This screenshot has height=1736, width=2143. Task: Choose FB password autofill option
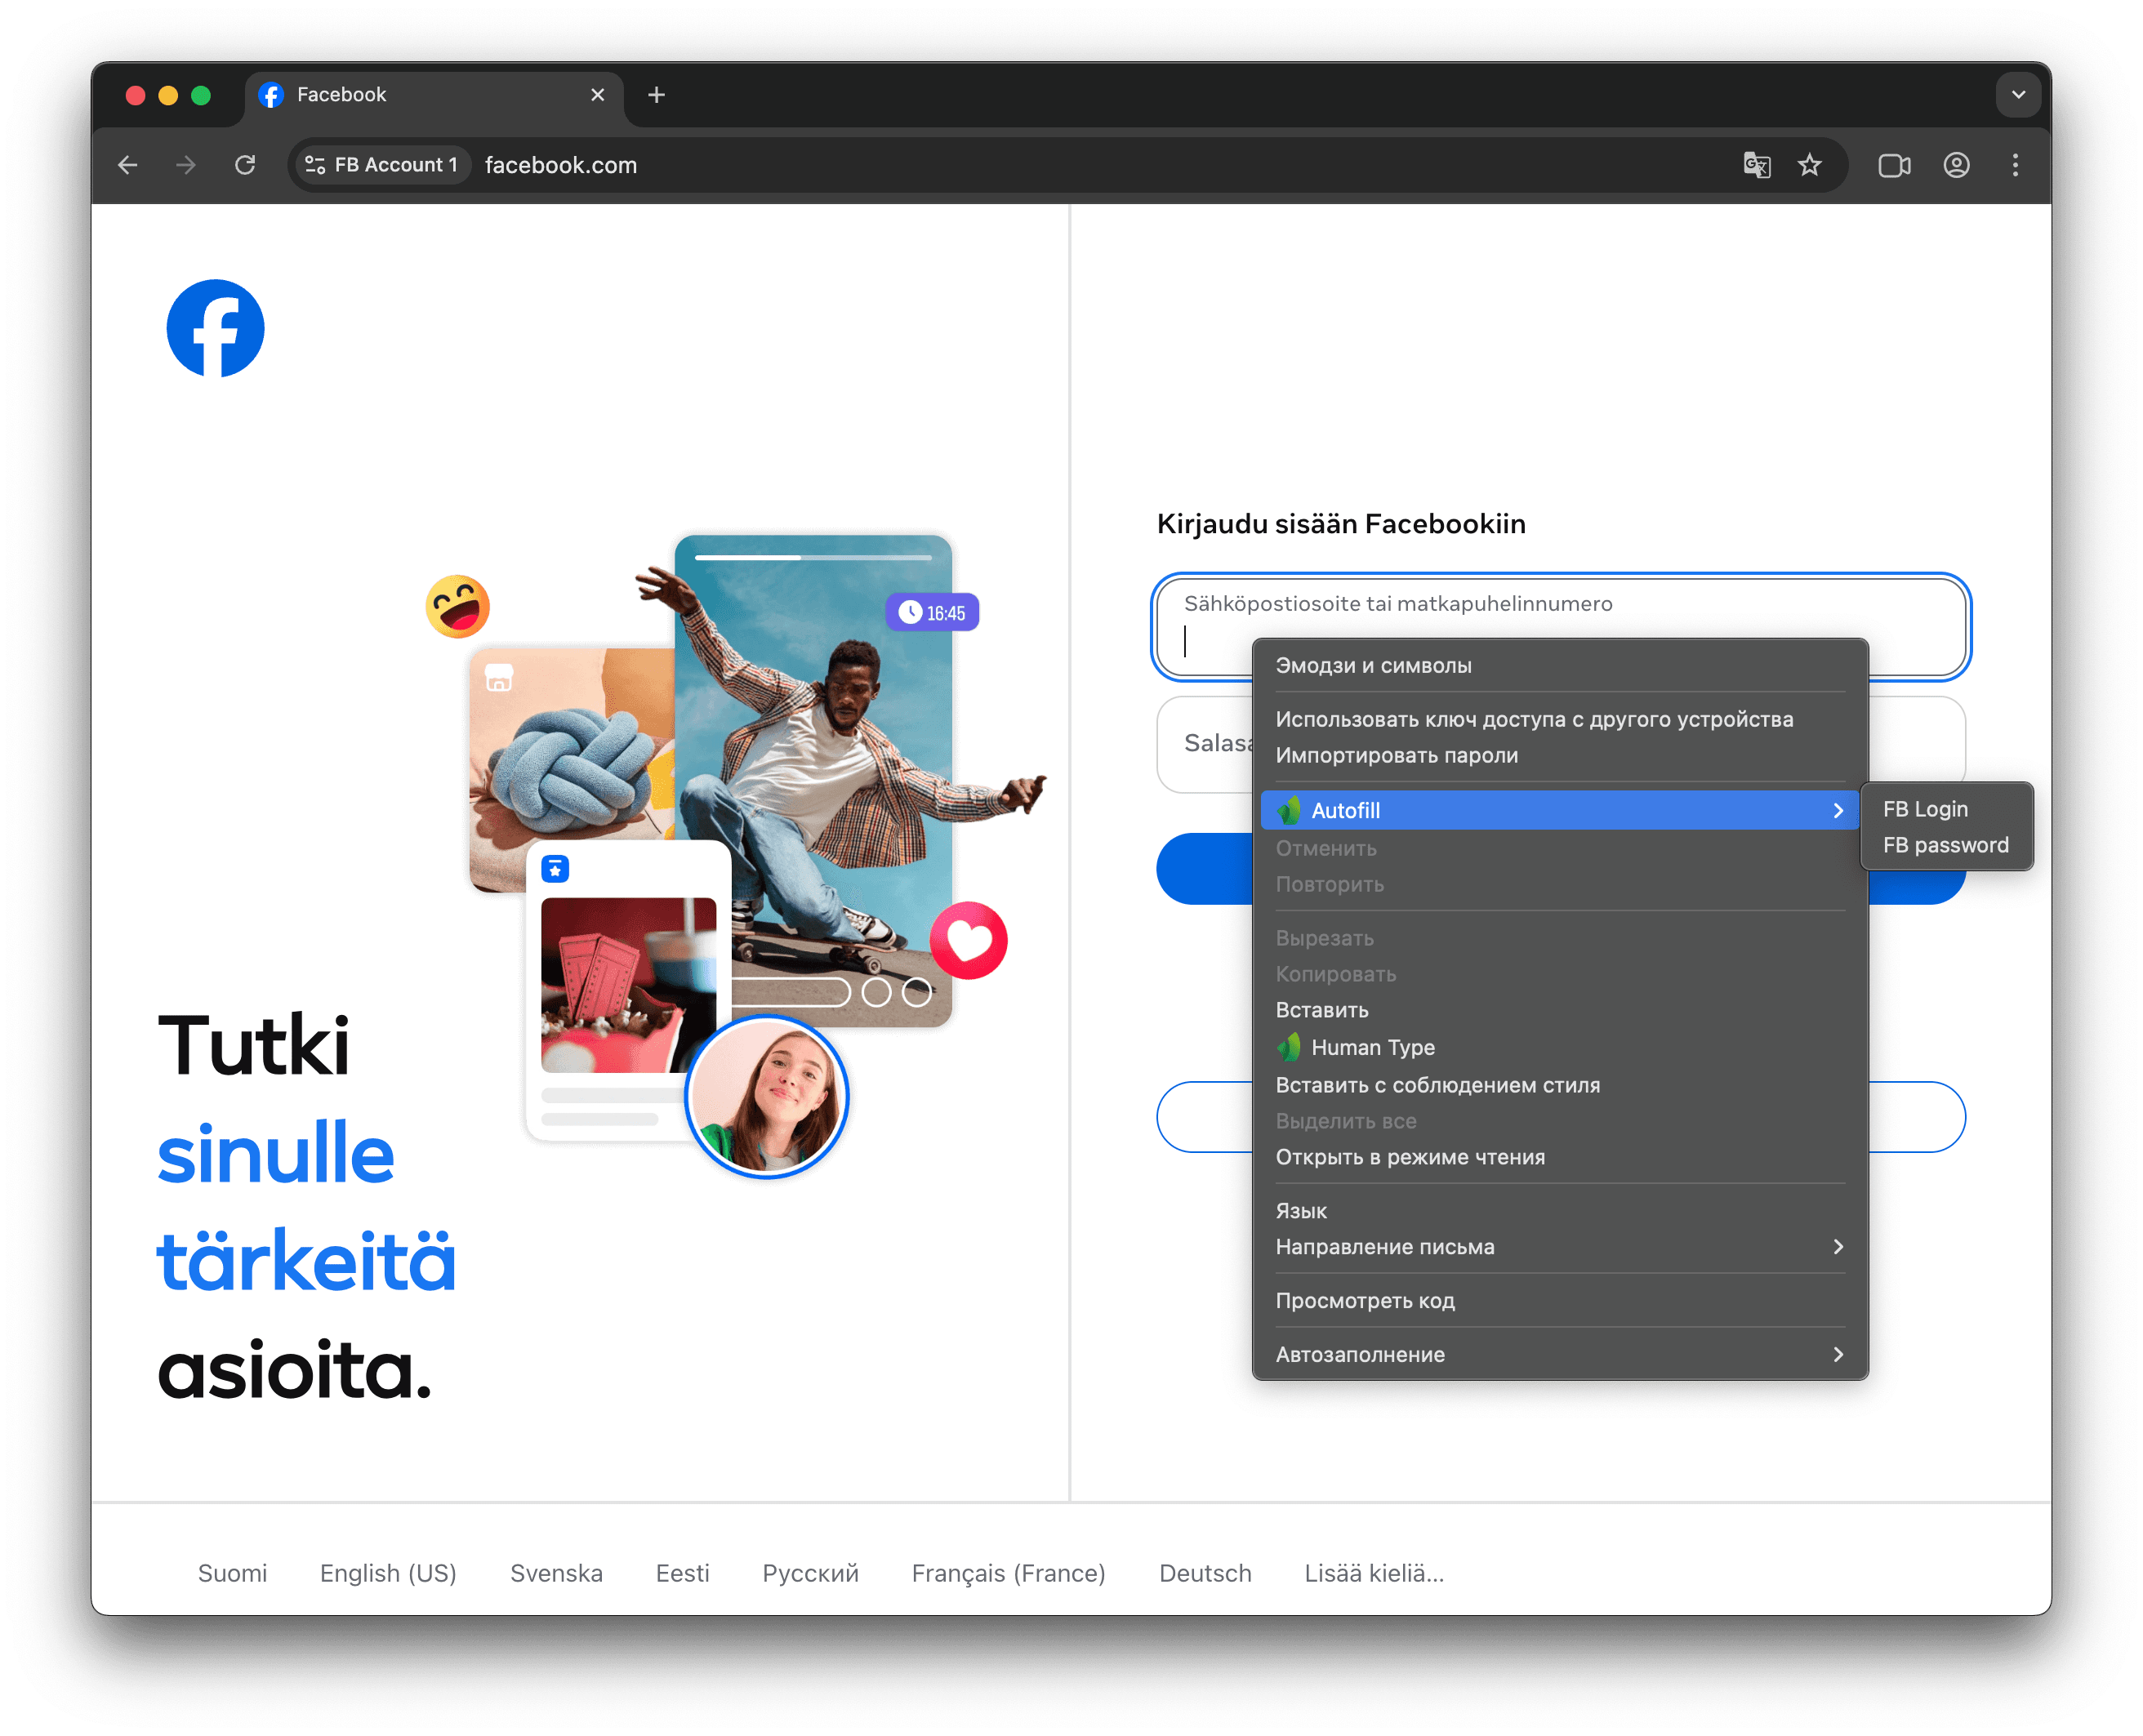(x=1945, y=845)
